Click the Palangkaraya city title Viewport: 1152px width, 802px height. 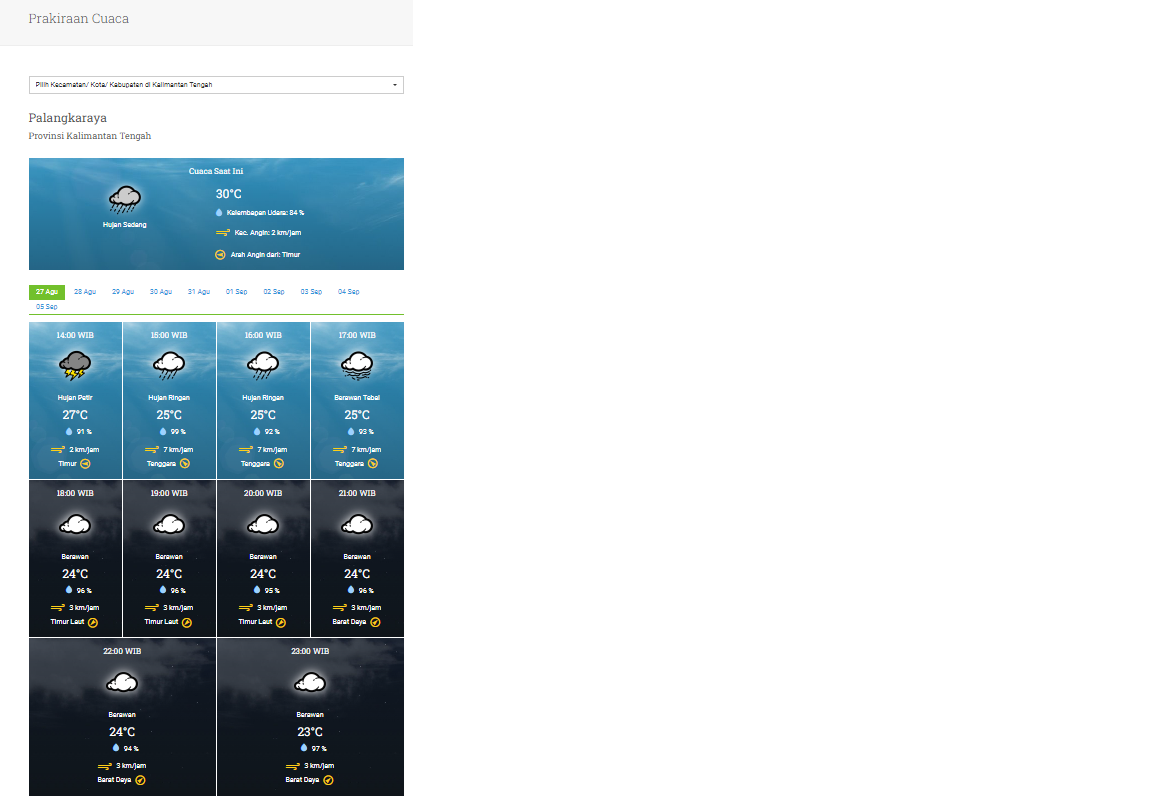pyautogui.click(x=68, y=118)
